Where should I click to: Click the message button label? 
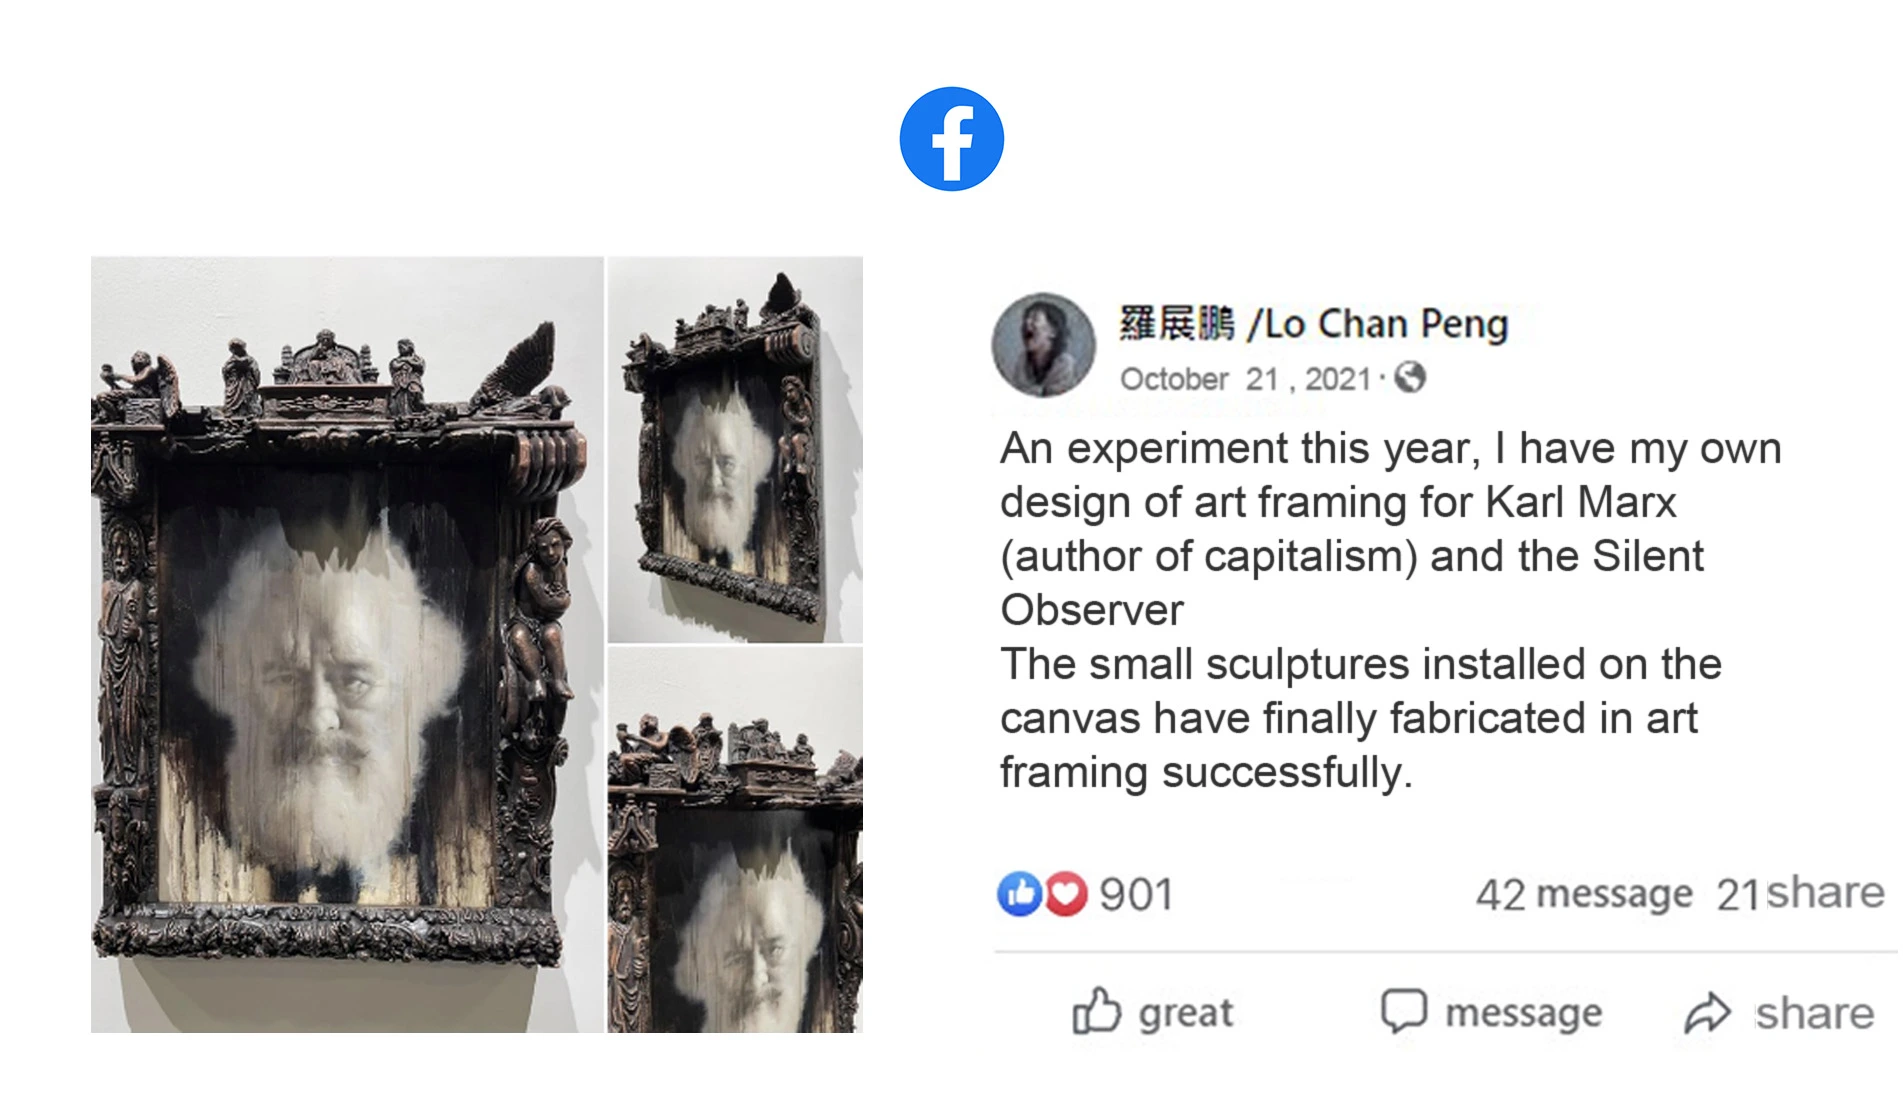tap(1524, 1013)
